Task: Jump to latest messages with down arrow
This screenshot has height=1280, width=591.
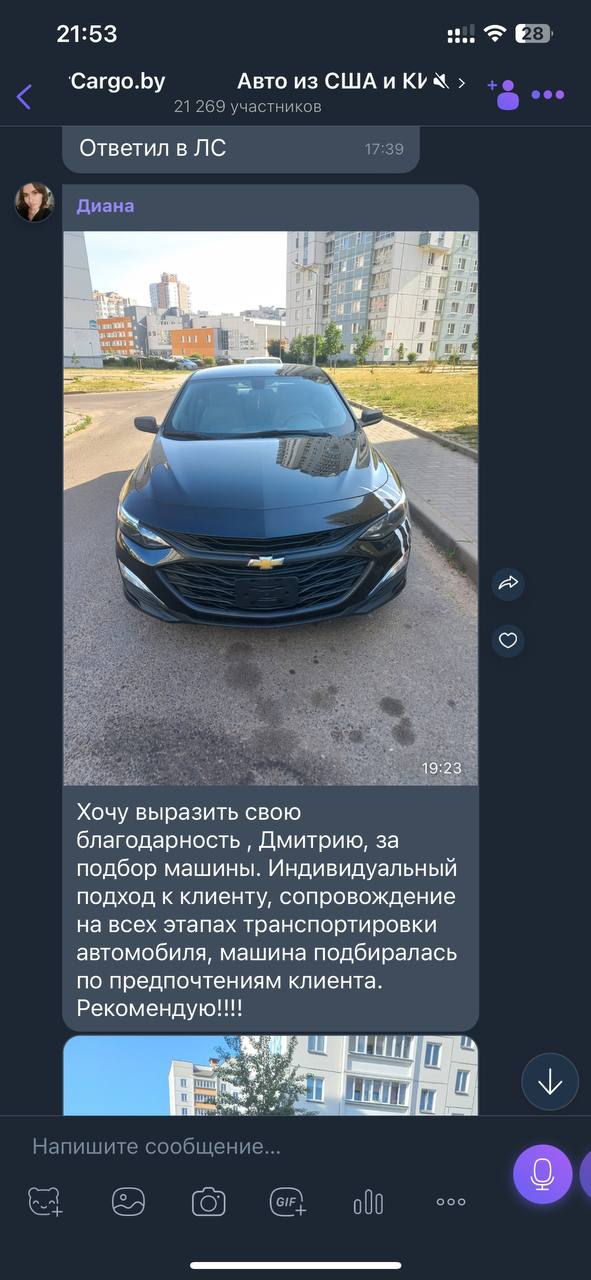Action: [x=550, y=1082]
